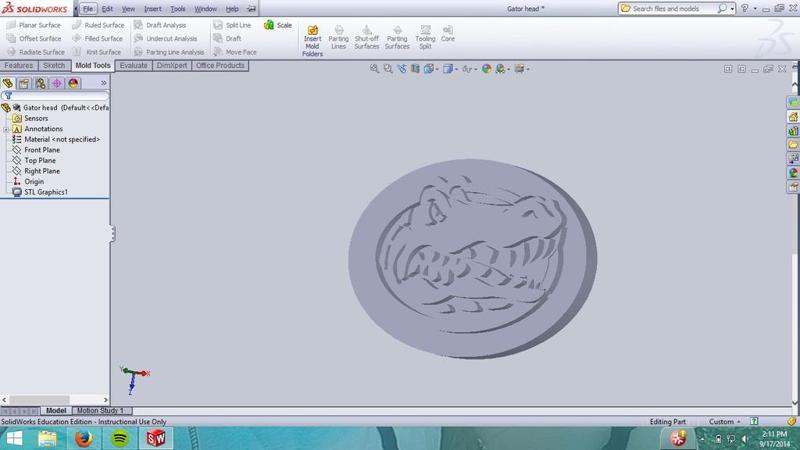
Task: Open the Custom units dropdown in status bar
Action: pyautogui.click(x=724, y=422)
